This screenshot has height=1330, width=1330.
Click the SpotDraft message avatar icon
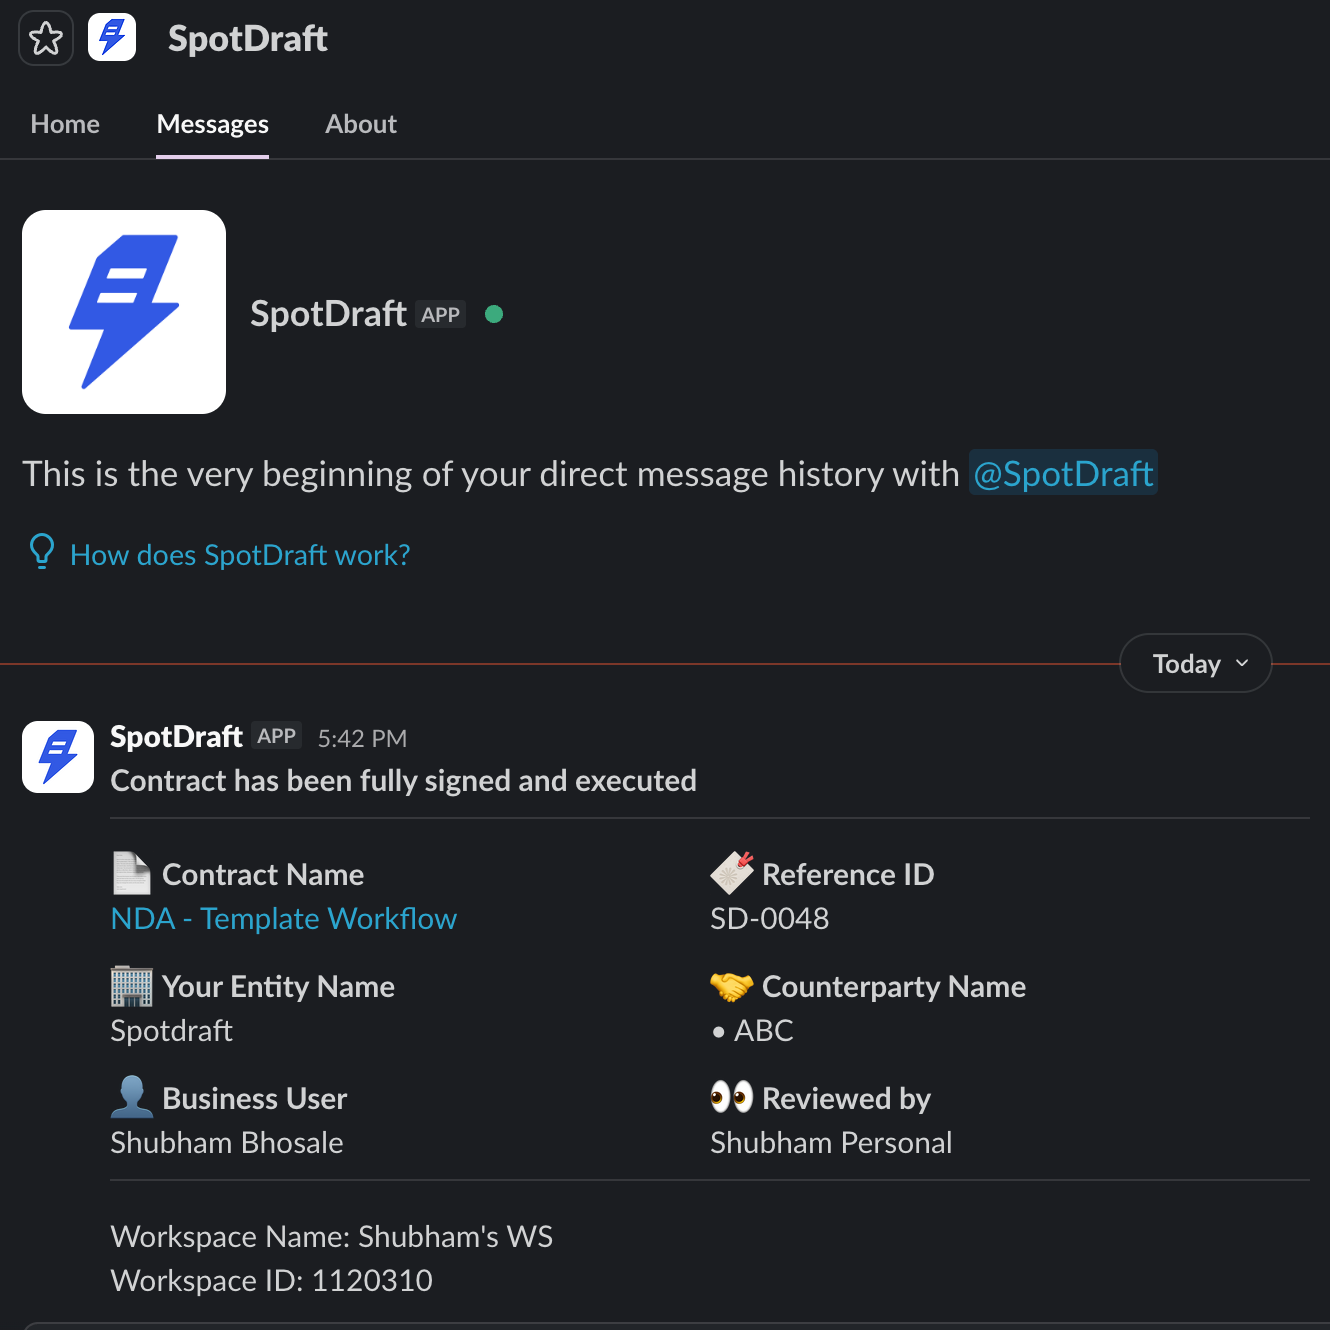tap(58, 757)
